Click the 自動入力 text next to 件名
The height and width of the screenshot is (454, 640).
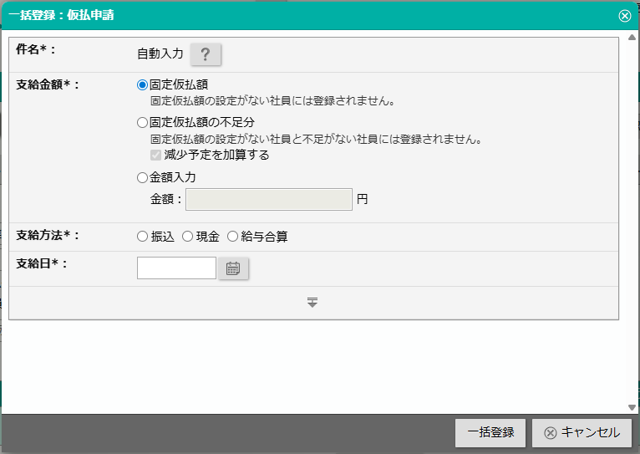click(x=158, y=55)
